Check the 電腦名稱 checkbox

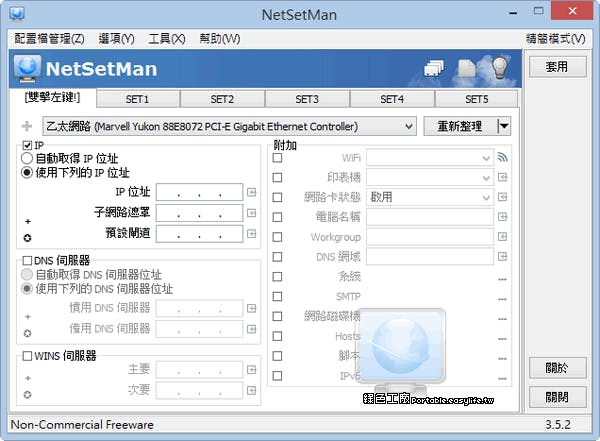277,217
